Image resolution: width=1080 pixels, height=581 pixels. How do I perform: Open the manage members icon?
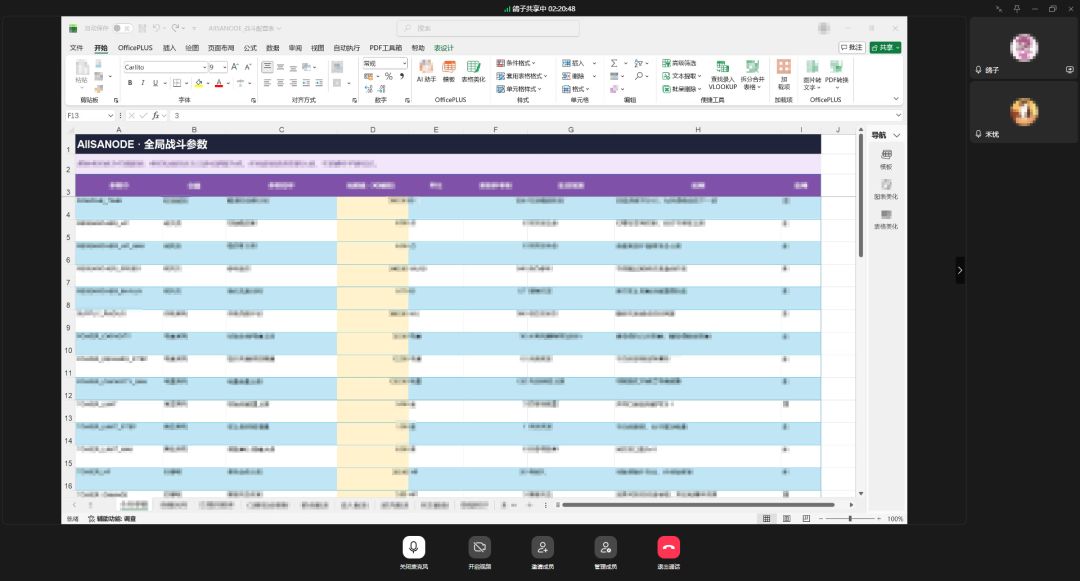coord(605,547)
